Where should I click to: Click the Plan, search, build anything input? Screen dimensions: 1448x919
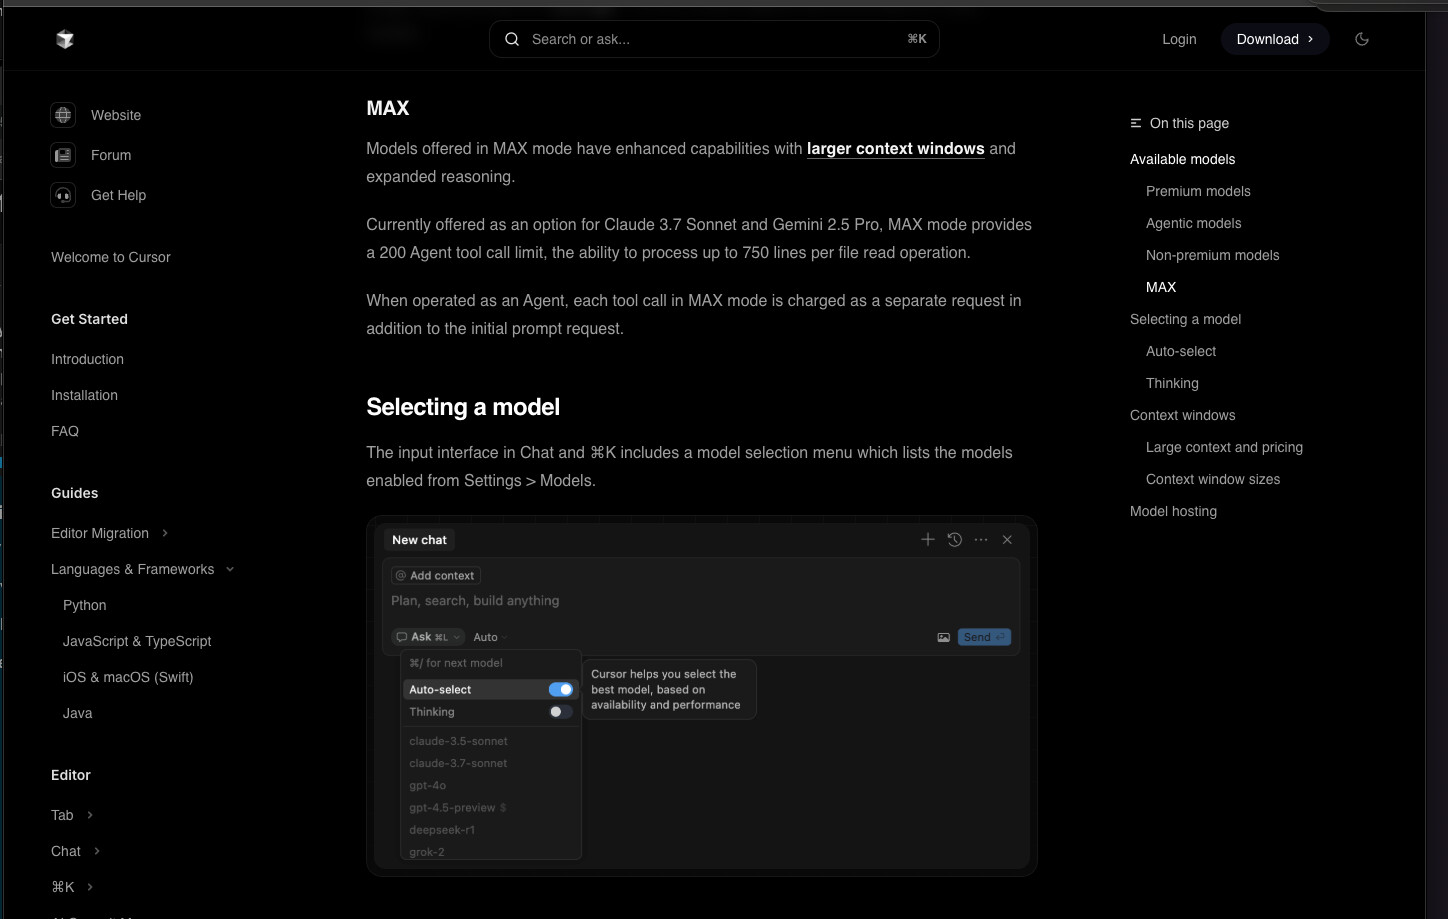[475, 601]
